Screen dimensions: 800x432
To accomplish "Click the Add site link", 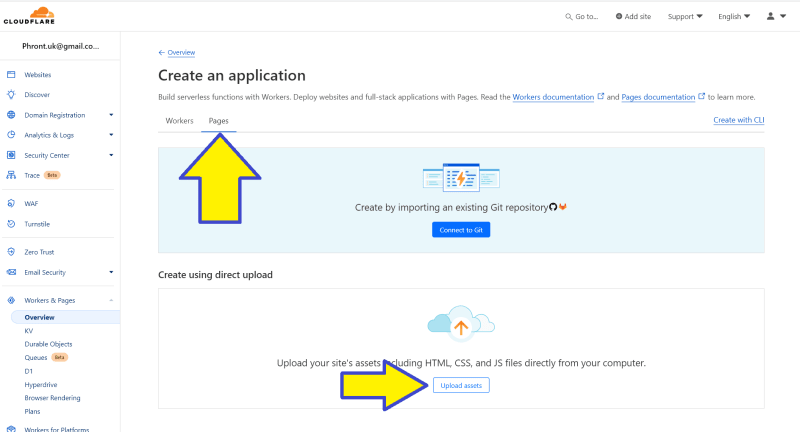I will pyautogui.click(x=633, y=16).
